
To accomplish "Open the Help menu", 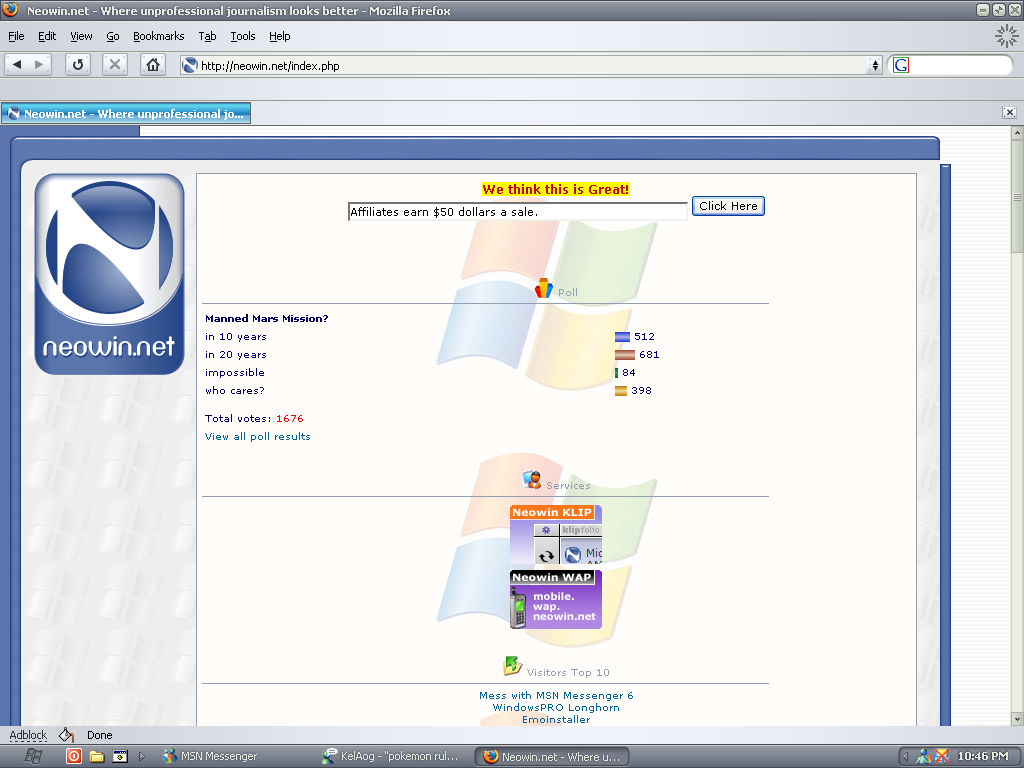I will point(280,36).
